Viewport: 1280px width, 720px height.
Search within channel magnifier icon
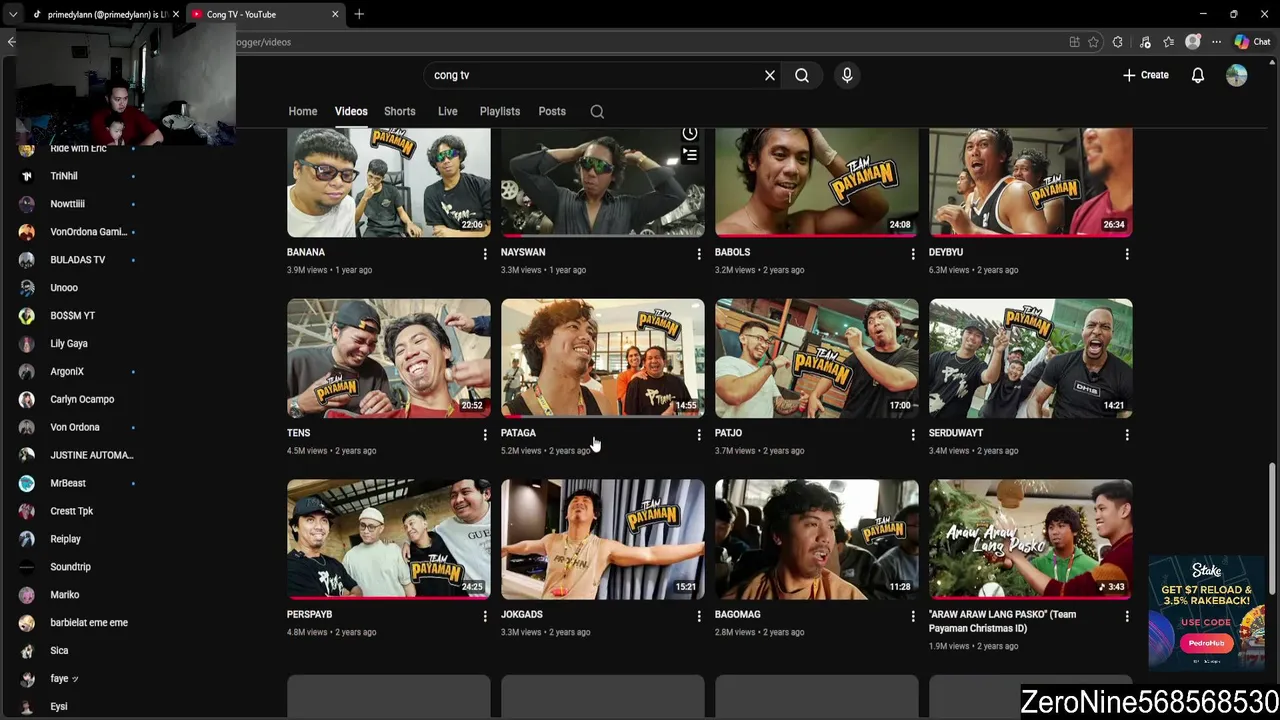tap(597, 112)
